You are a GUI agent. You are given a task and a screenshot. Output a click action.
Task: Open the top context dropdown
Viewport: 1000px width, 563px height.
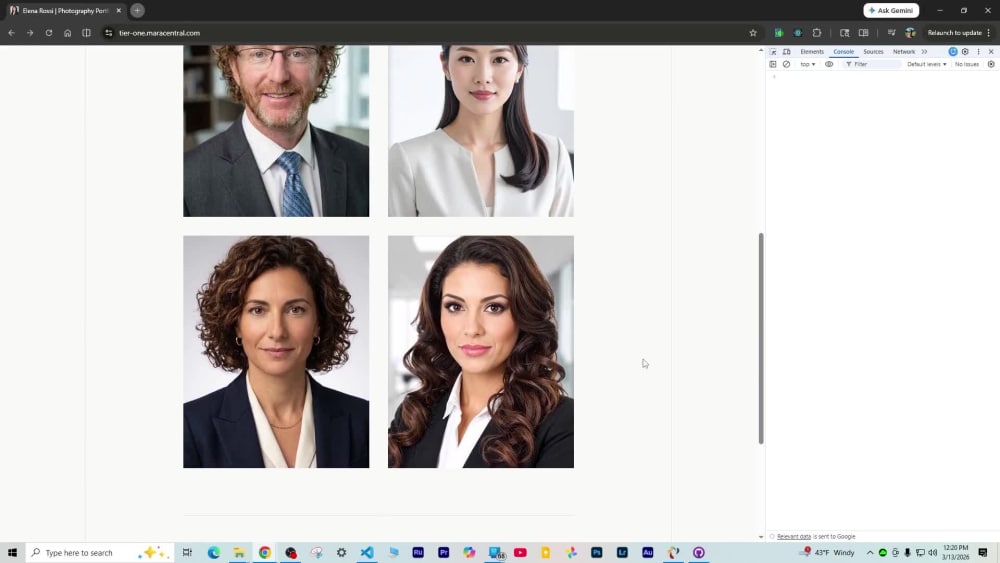[807, 64]
